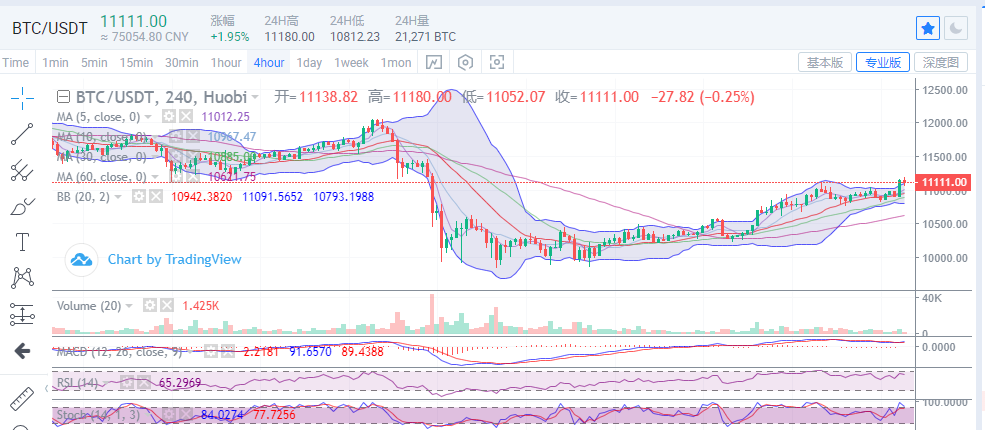Select the crosshair cursor tool
This screenshot has height=430, width=985.
tap(23, 97)
